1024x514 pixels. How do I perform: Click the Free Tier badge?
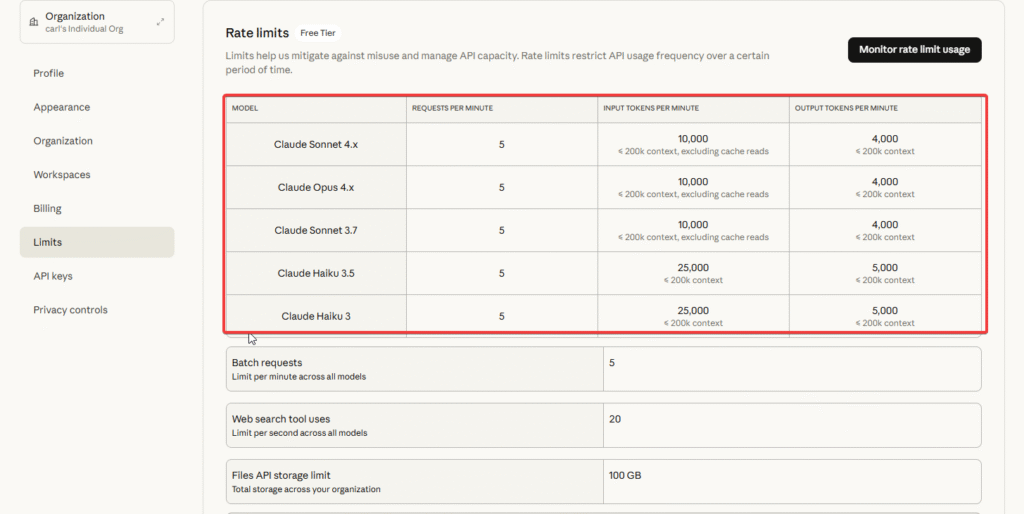[x=318, y=33]
